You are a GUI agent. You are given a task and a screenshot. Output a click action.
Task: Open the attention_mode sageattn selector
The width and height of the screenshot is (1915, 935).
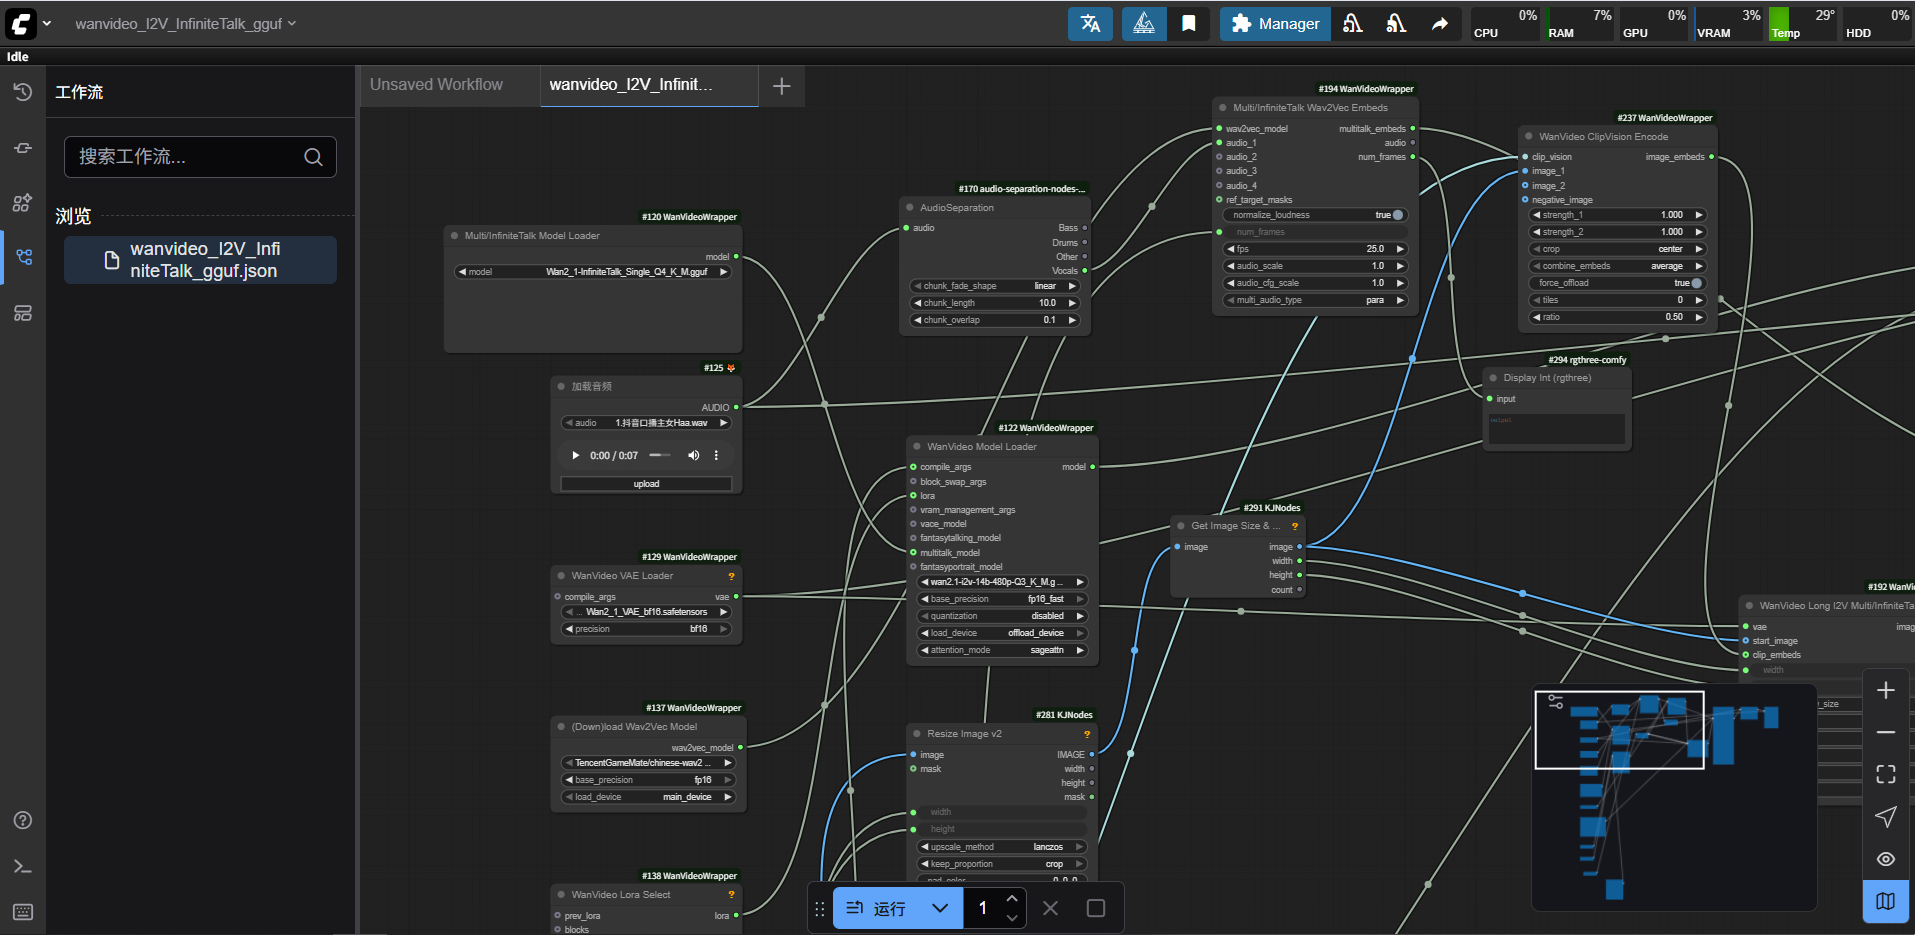(1003, 650)
